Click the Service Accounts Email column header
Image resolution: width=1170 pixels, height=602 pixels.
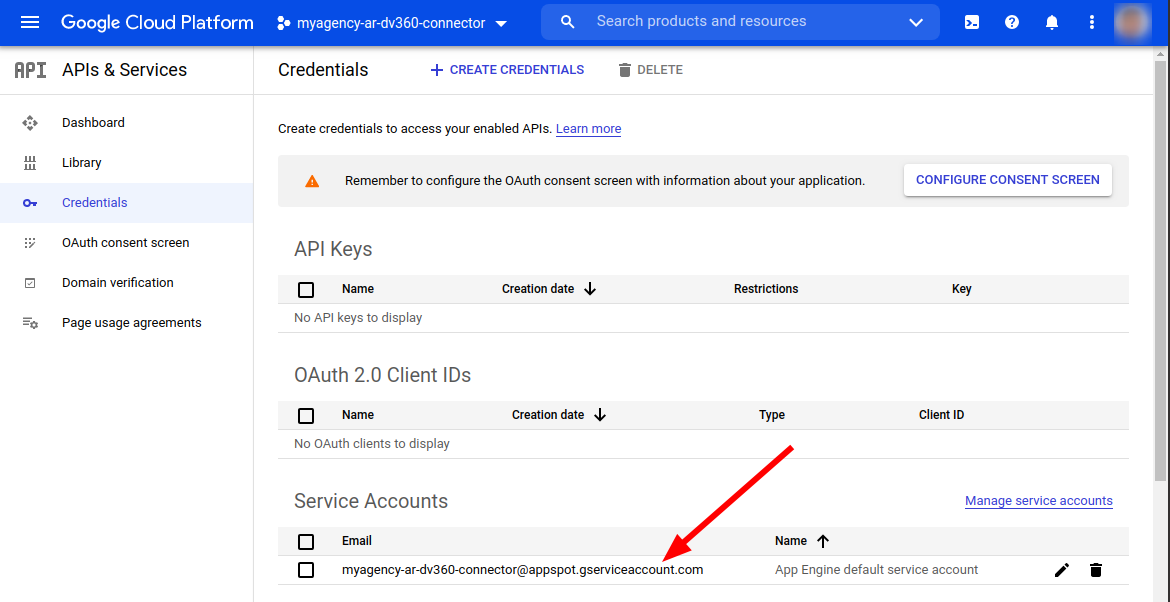pos(357,541)
